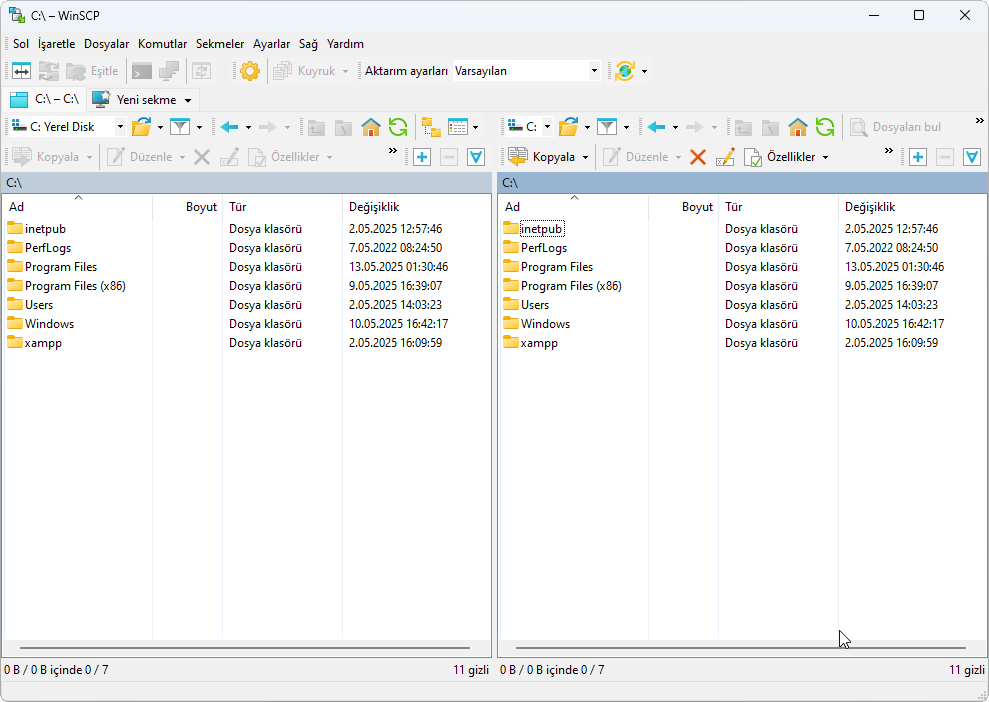Expand the right panel Özellikler dropdown arrow
The image size is (989, 702).
pos(825,157)
